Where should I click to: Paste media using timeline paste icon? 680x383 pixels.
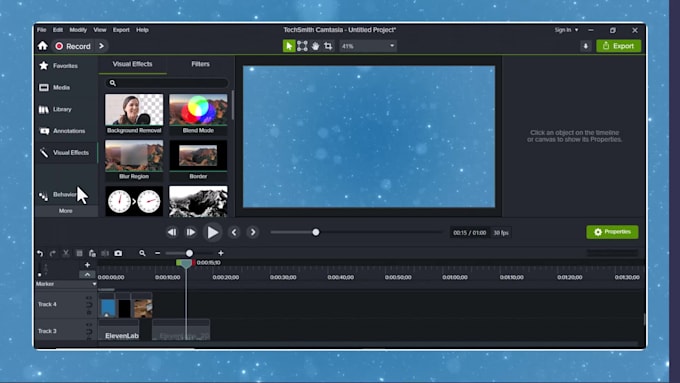point(92,253)
